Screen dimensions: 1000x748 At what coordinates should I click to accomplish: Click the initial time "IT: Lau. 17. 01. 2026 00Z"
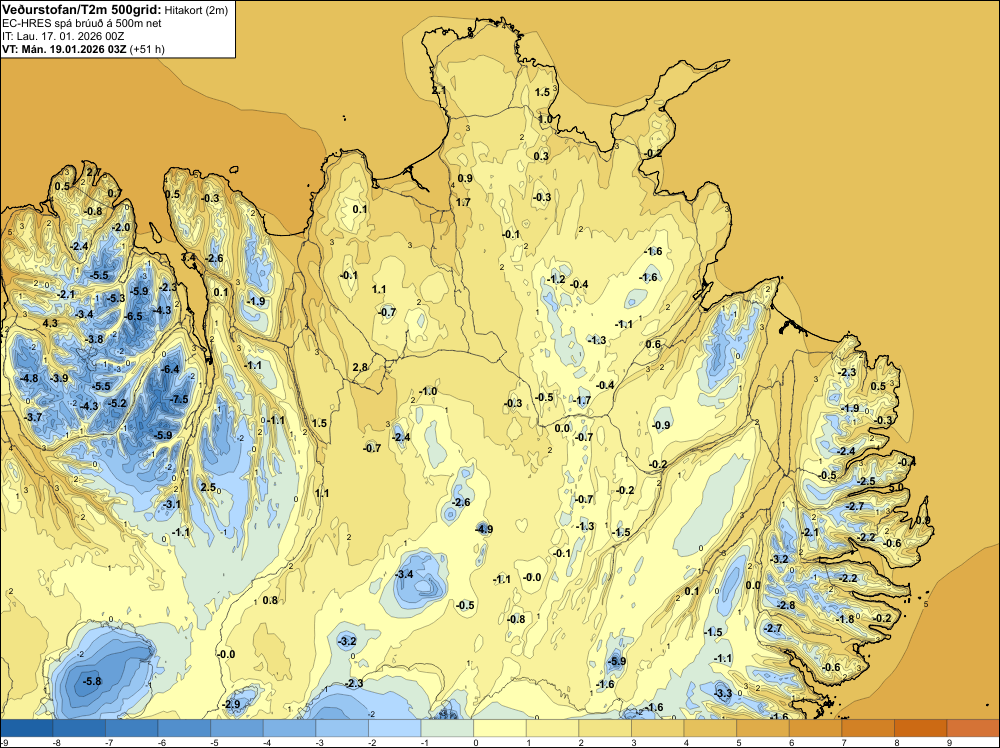[x=63, y=36]
